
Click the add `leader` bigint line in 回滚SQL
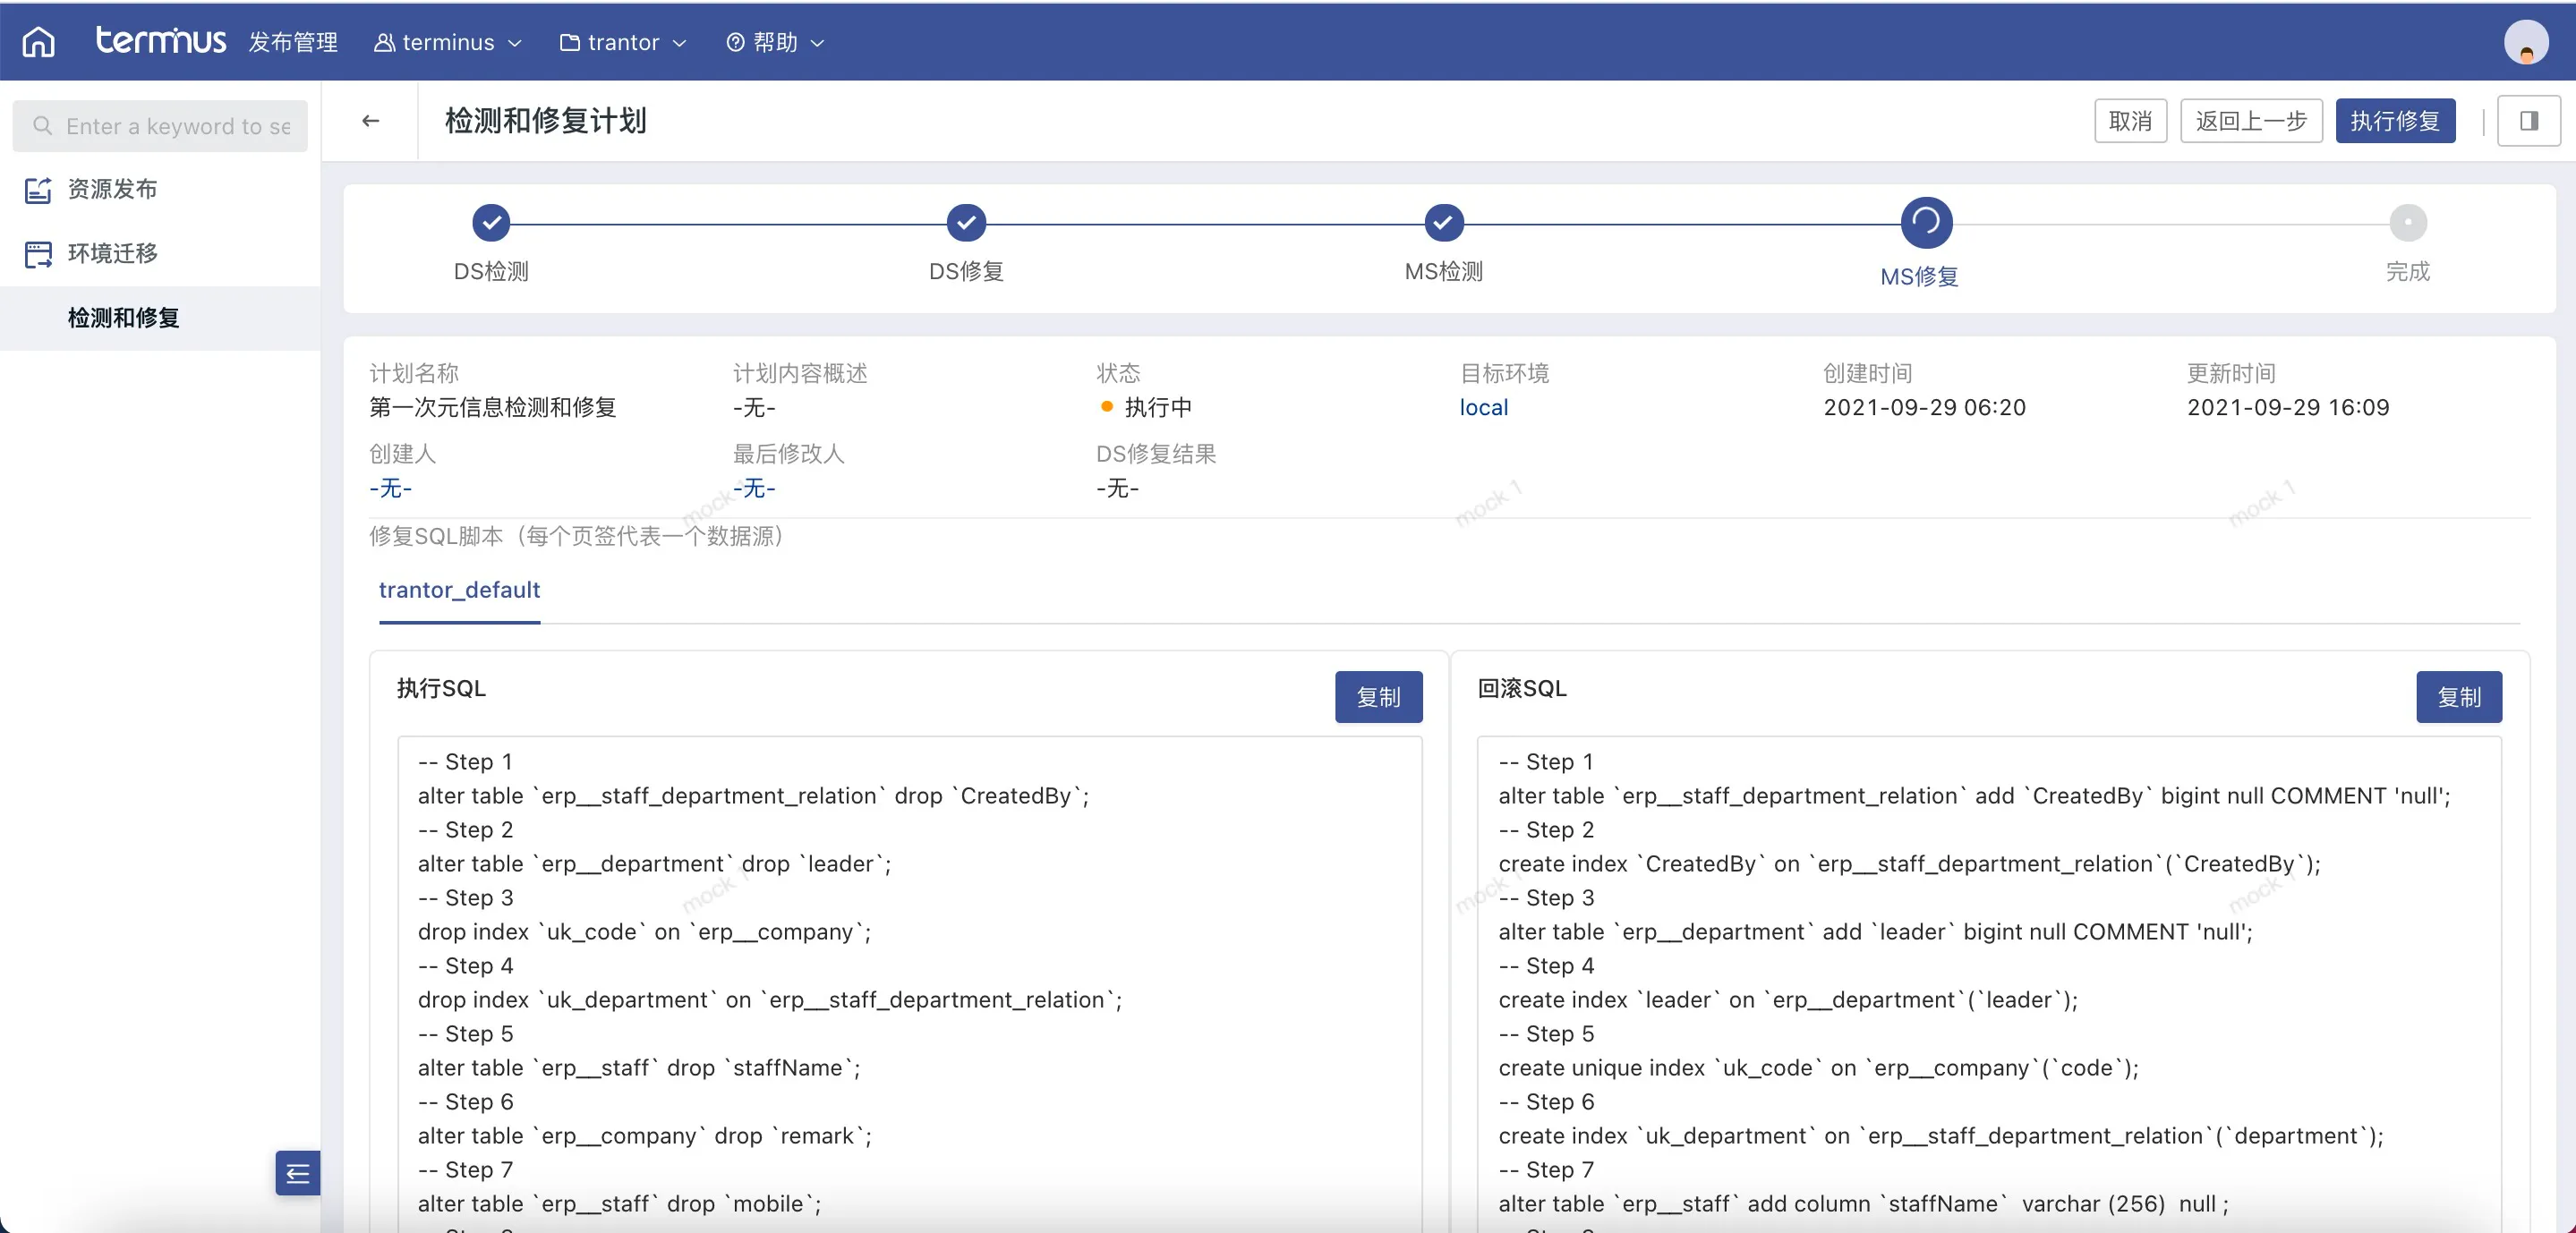(x=1876, y=932)
